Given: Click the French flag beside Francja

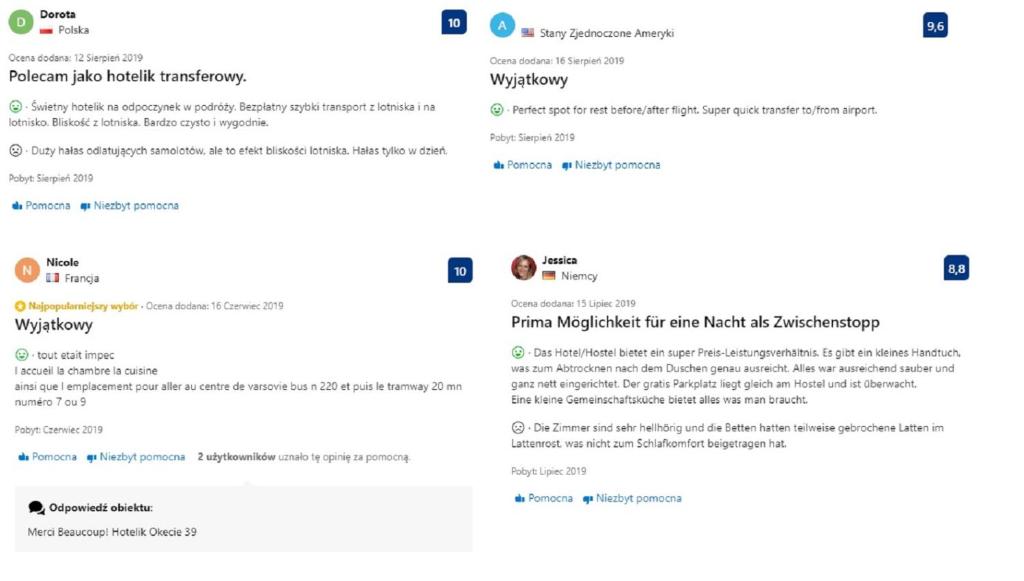Looking at the screenshot, I should coord(52,278).
